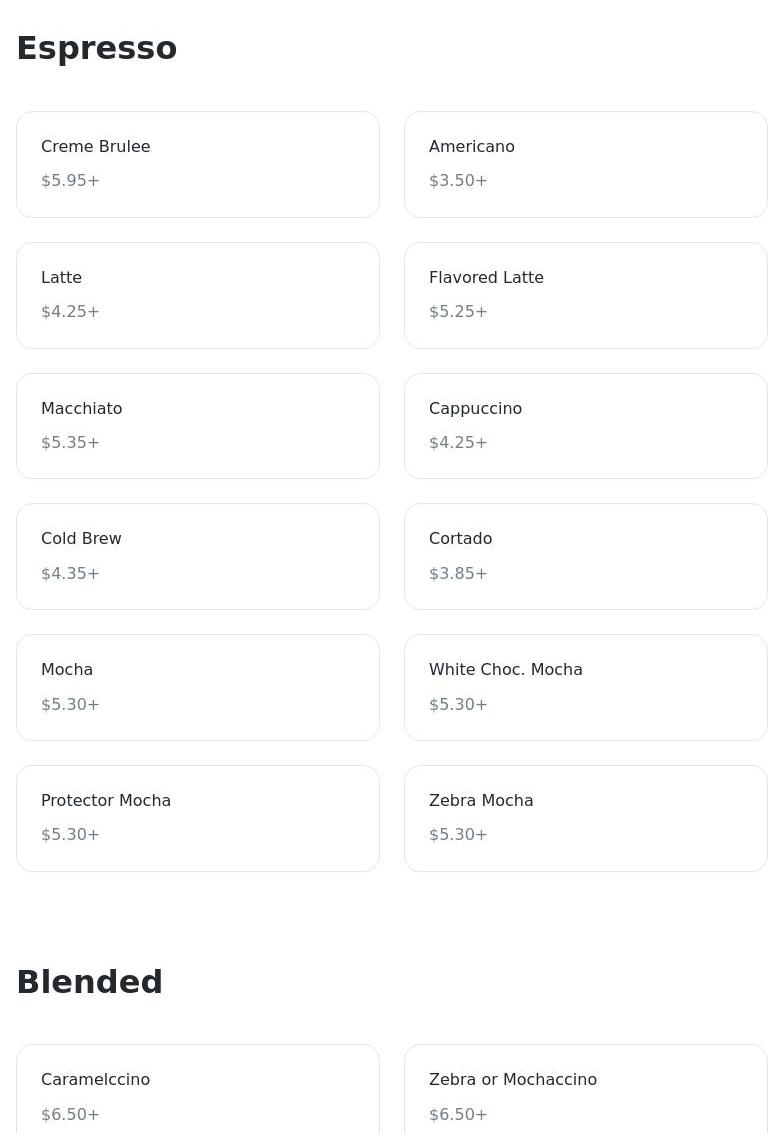Click the Espresso section heading
This screenshot has width=784, height=1133.
coord(97,48)
